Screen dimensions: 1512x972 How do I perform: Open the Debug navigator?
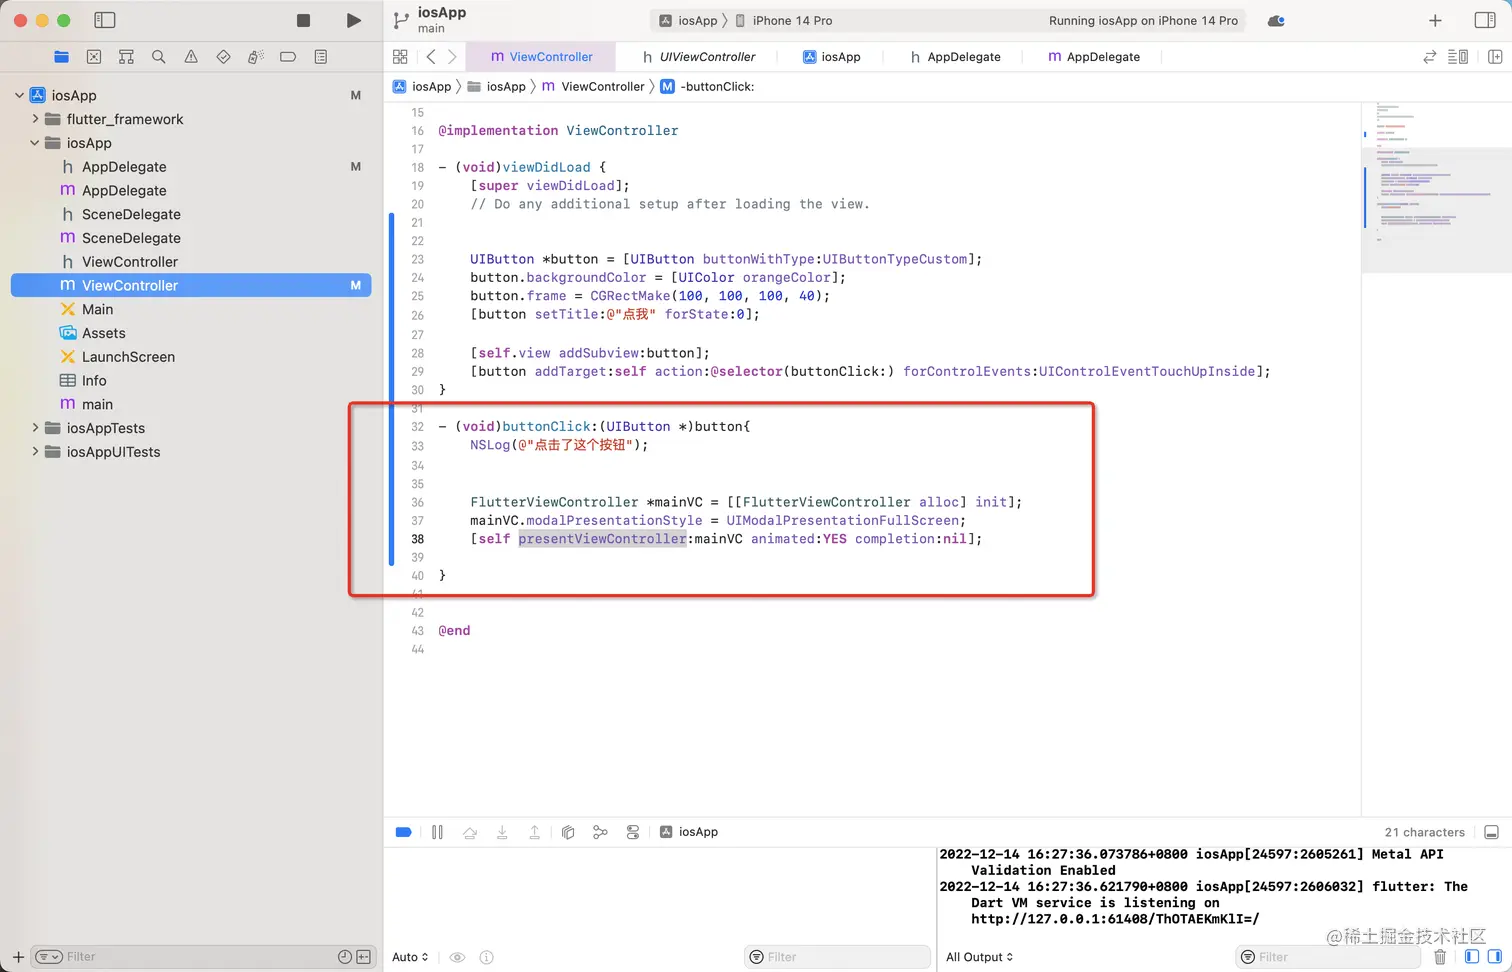coord(256,57)
